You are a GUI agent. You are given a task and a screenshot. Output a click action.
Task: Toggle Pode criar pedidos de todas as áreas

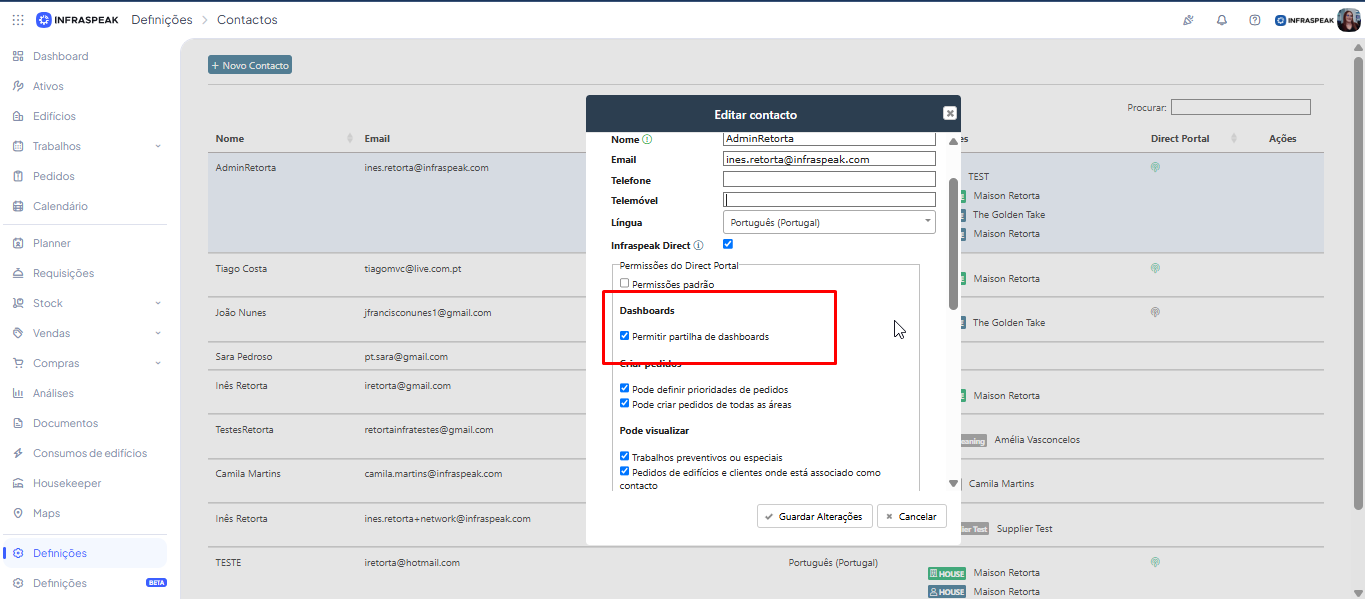point(625,404)
